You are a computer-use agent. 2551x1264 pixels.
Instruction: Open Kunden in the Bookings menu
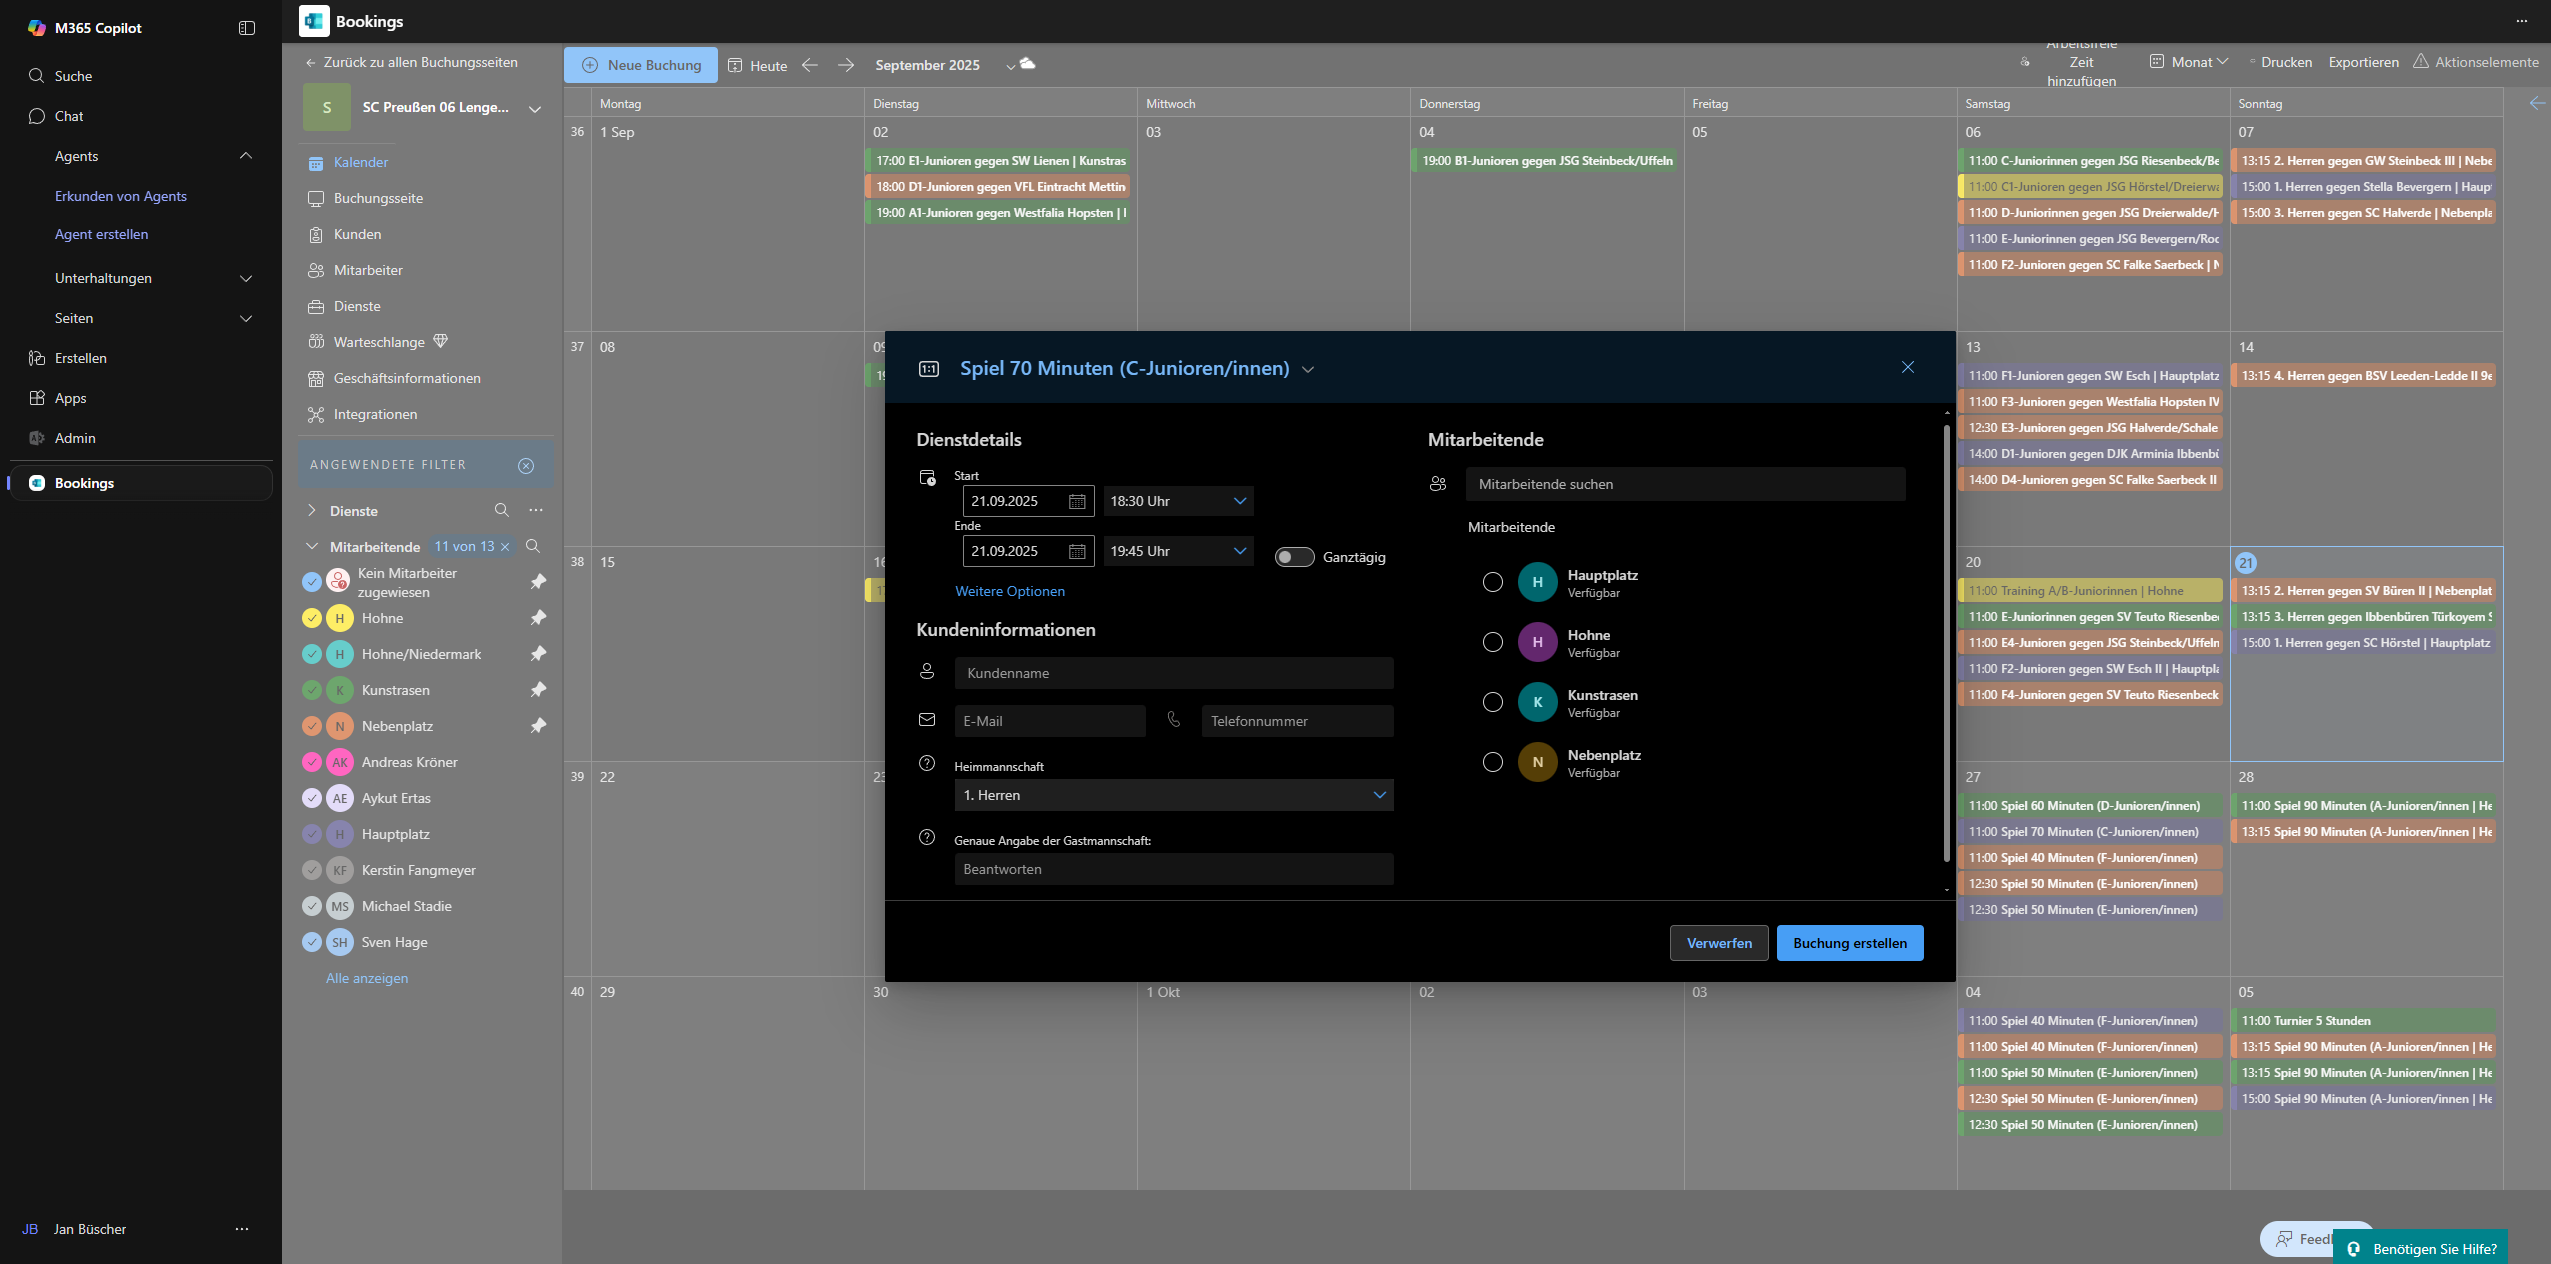pyautogui.click(x=357, y=234)
